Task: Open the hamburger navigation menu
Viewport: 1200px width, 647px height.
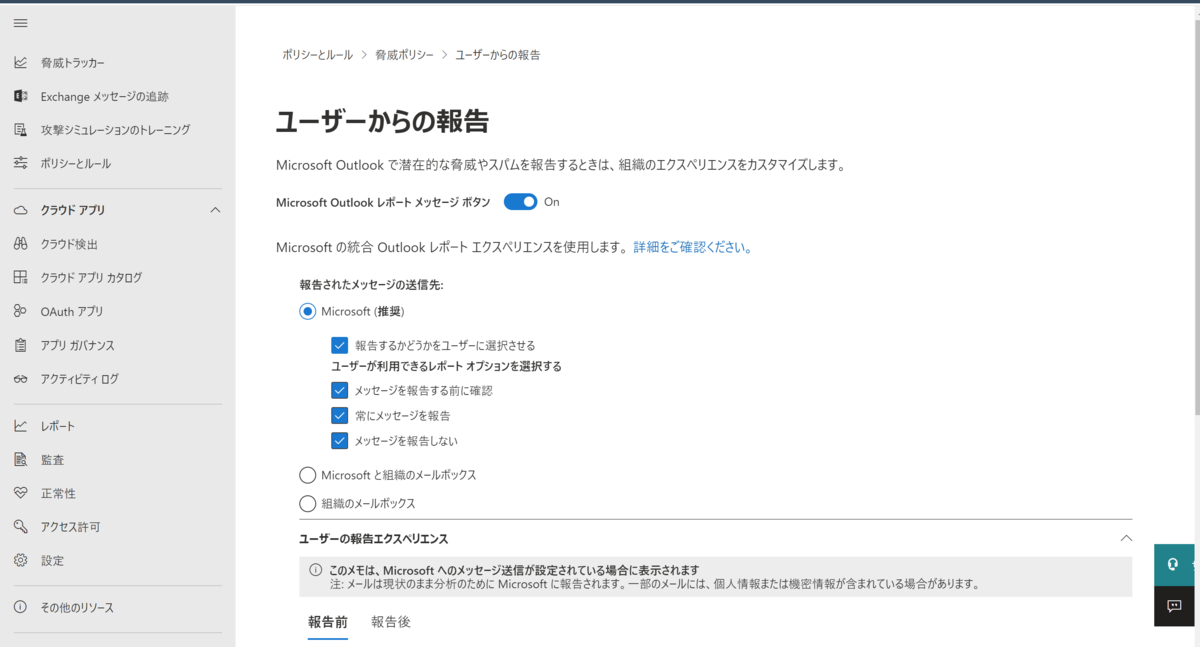Action: click(20, 23)
